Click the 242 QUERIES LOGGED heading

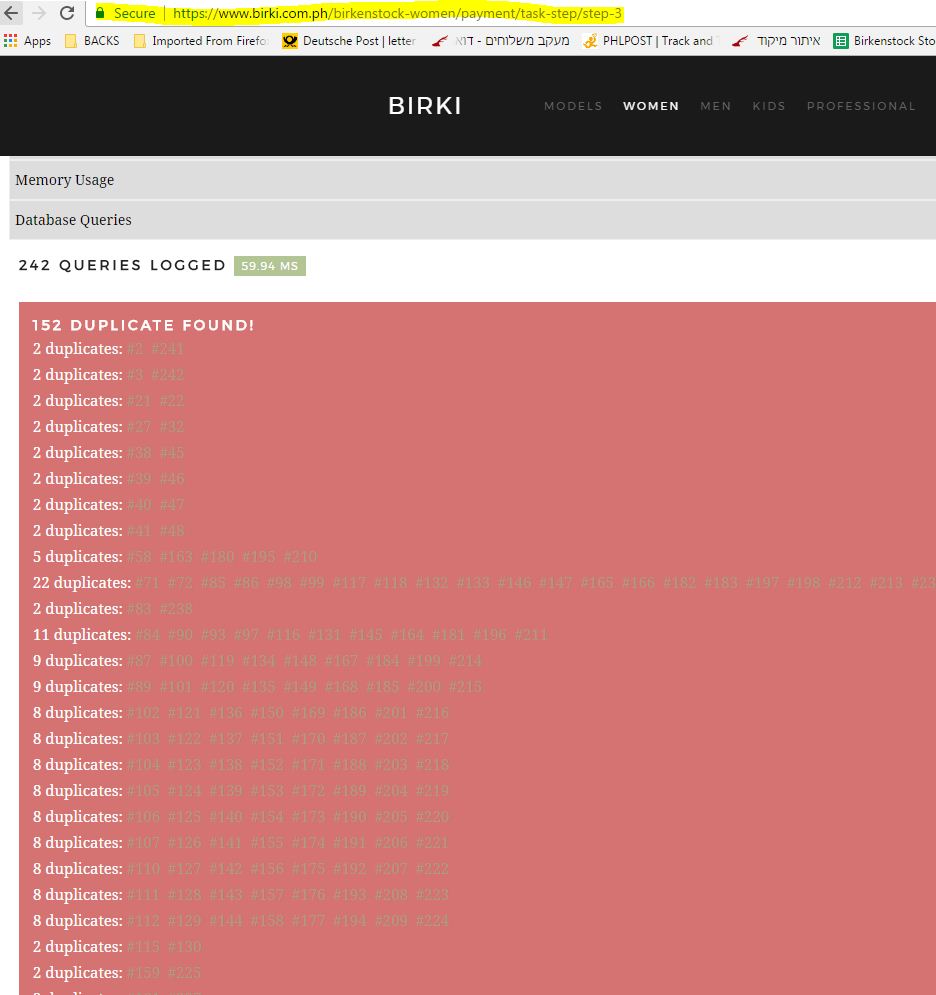click(122, 265)
